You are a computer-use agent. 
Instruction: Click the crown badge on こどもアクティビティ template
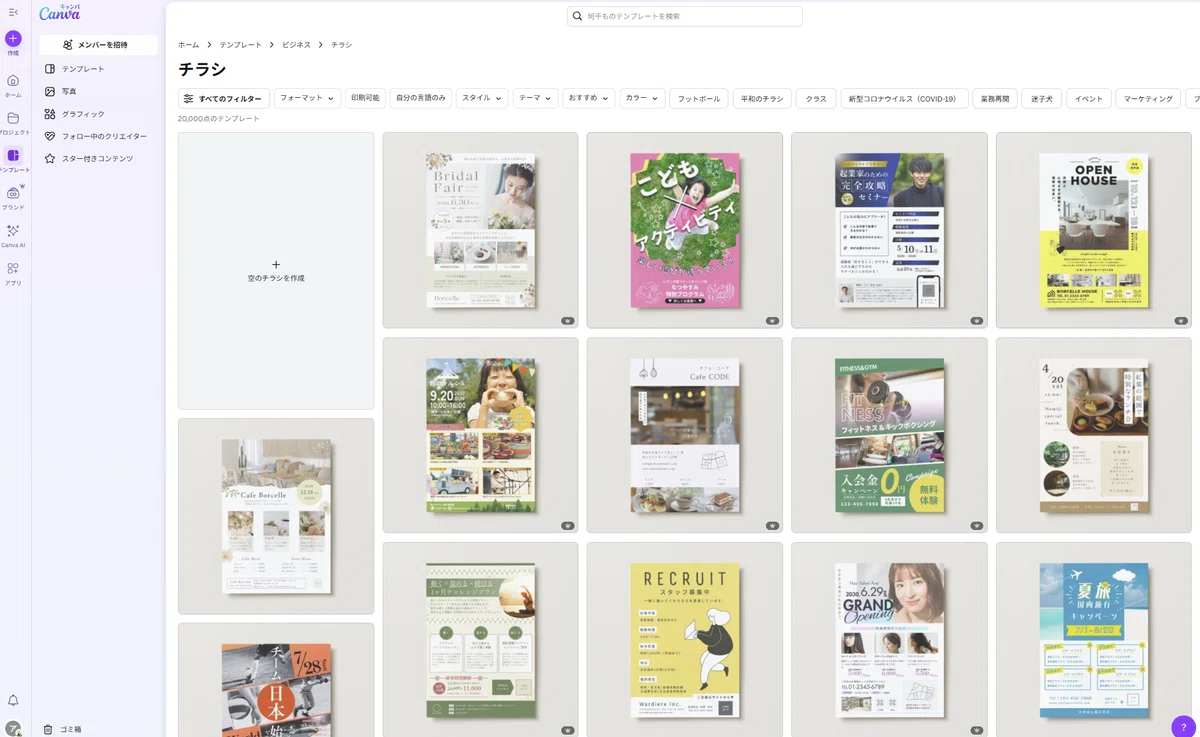coord(772,321)
